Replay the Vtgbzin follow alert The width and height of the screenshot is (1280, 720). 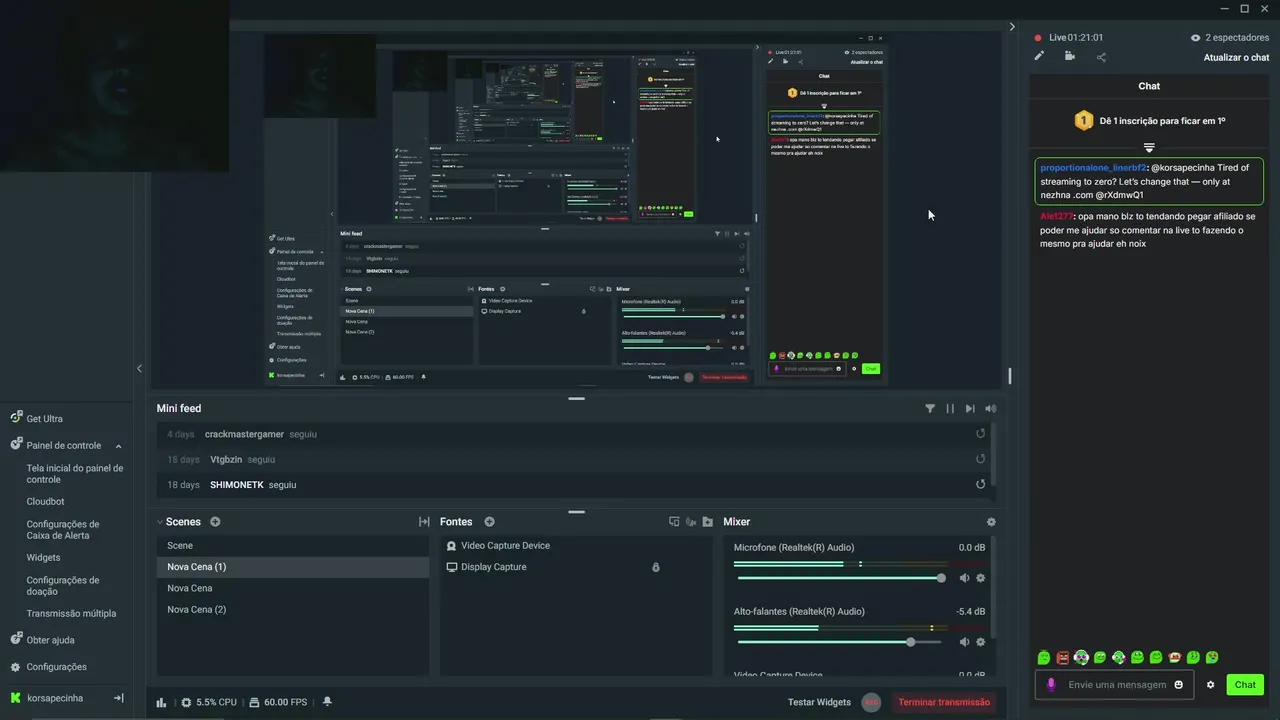pos(980,459)
